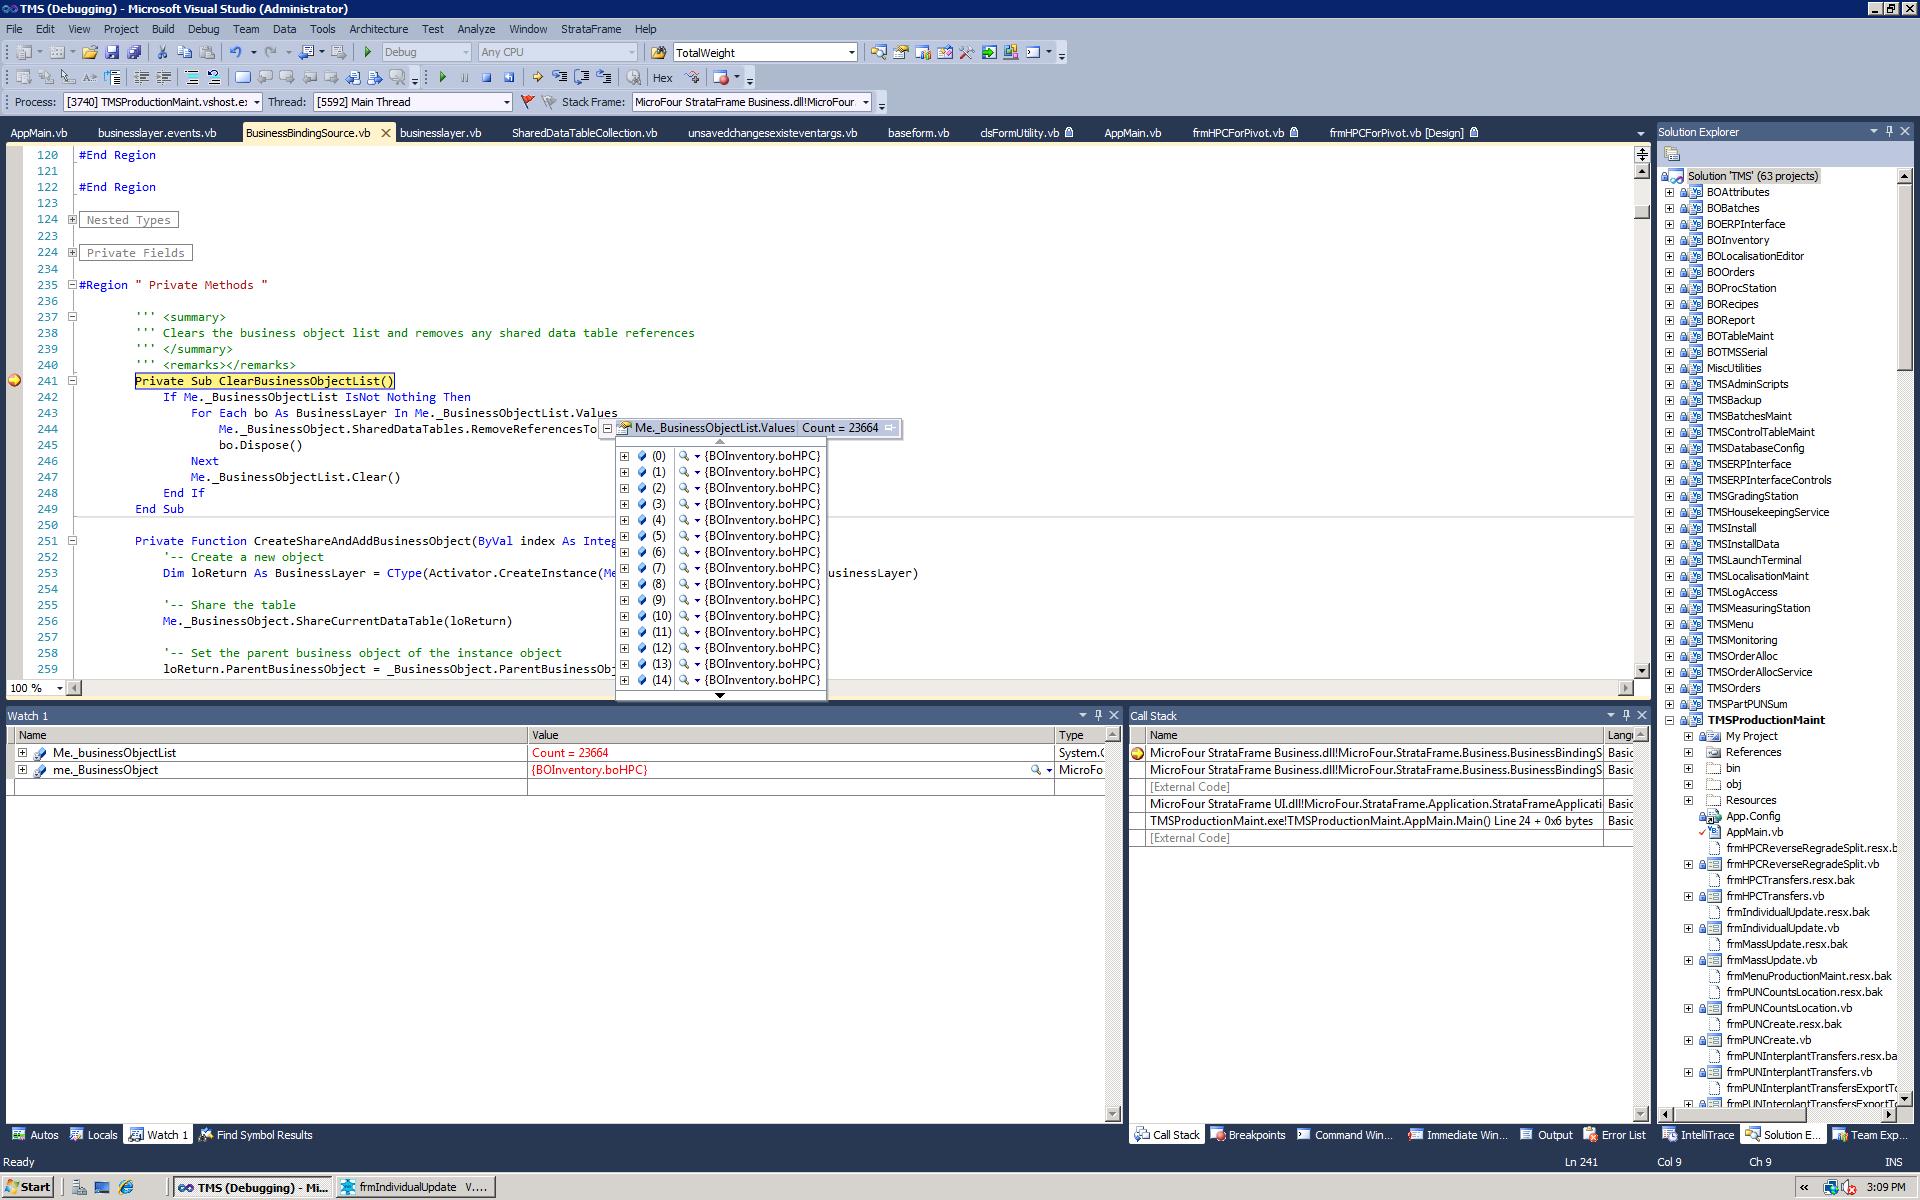The height and width of the screenshot is (1200, 1920).
Task: Expand the Nested Types collapsed region
Action: 72,220
